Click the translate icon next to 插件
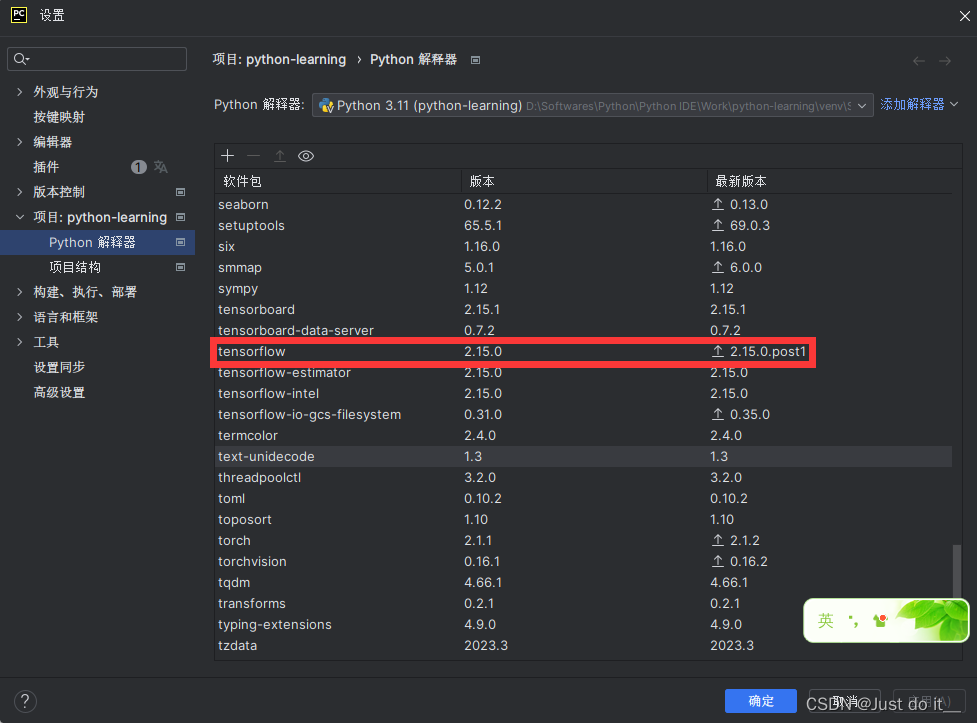Image resolution: width=977 pixels, height=723 pixels. coord(161,167)
